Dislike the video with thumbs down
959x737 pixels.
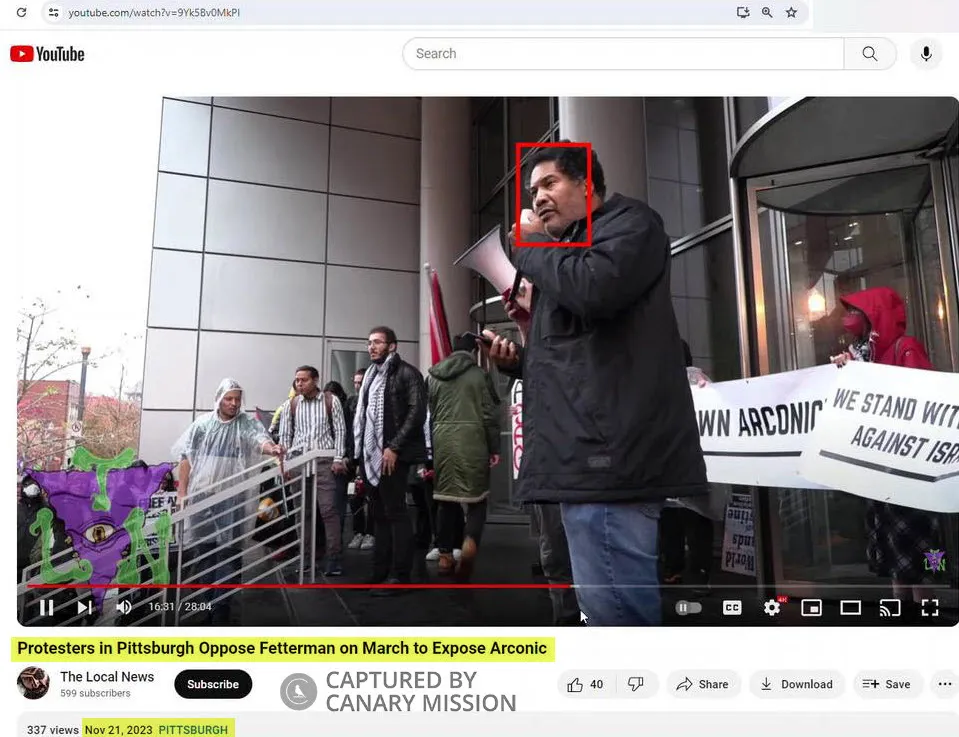636,684
